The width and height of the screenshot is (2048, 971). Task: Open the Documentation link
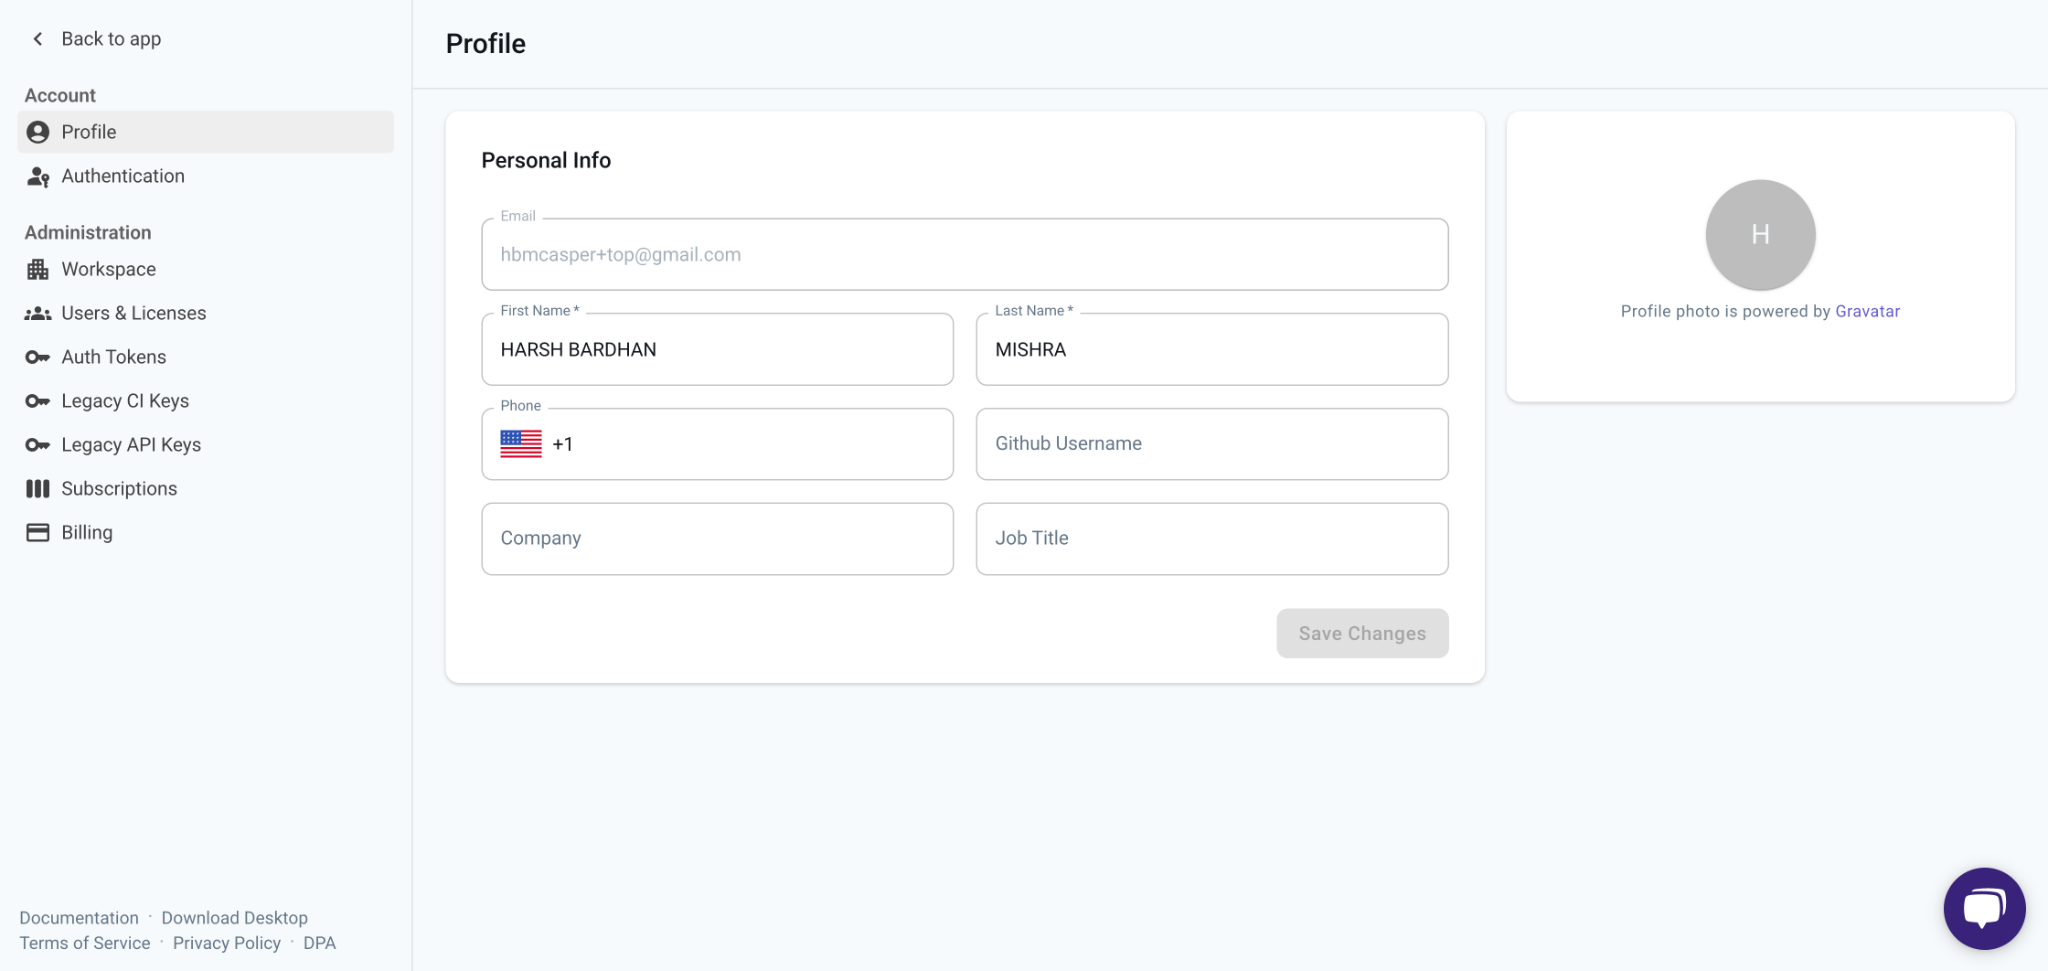click(80, 917)
